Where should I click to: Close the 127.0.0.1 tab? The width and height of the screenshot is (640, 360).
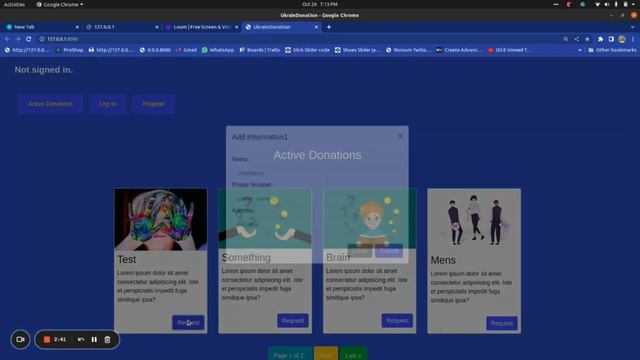click(157, 27)
